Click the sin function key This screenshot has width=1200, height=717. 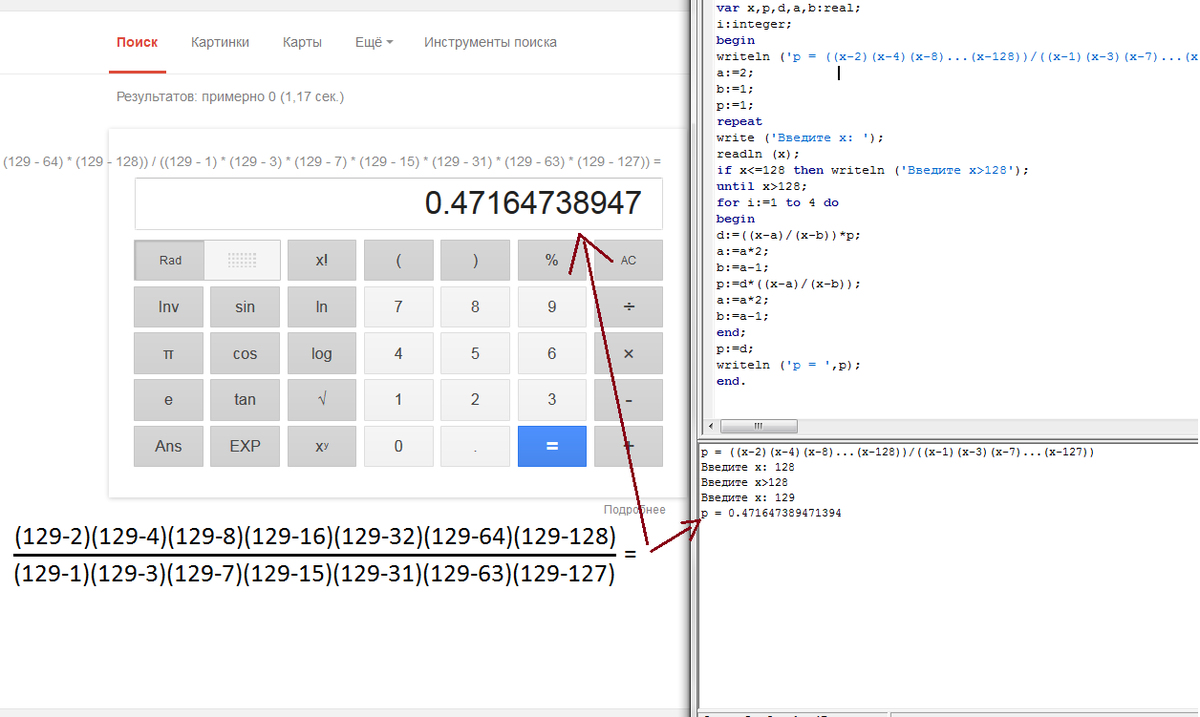[245, 307]
